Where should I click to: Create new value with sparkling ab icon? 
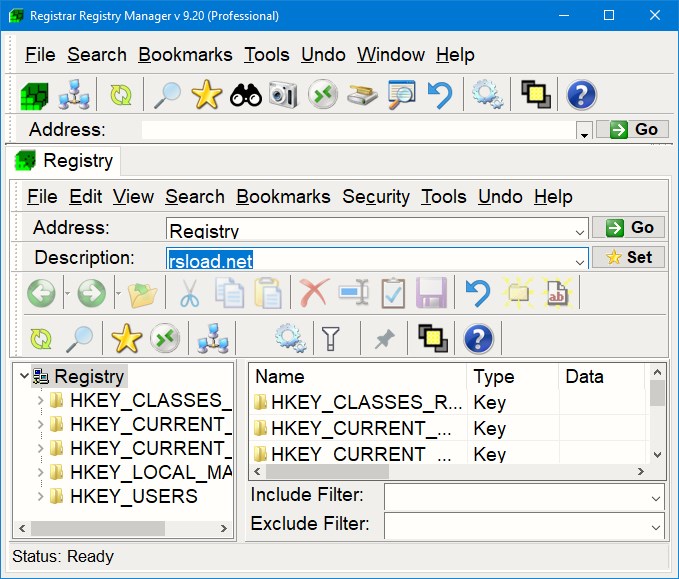coord(556,293)
